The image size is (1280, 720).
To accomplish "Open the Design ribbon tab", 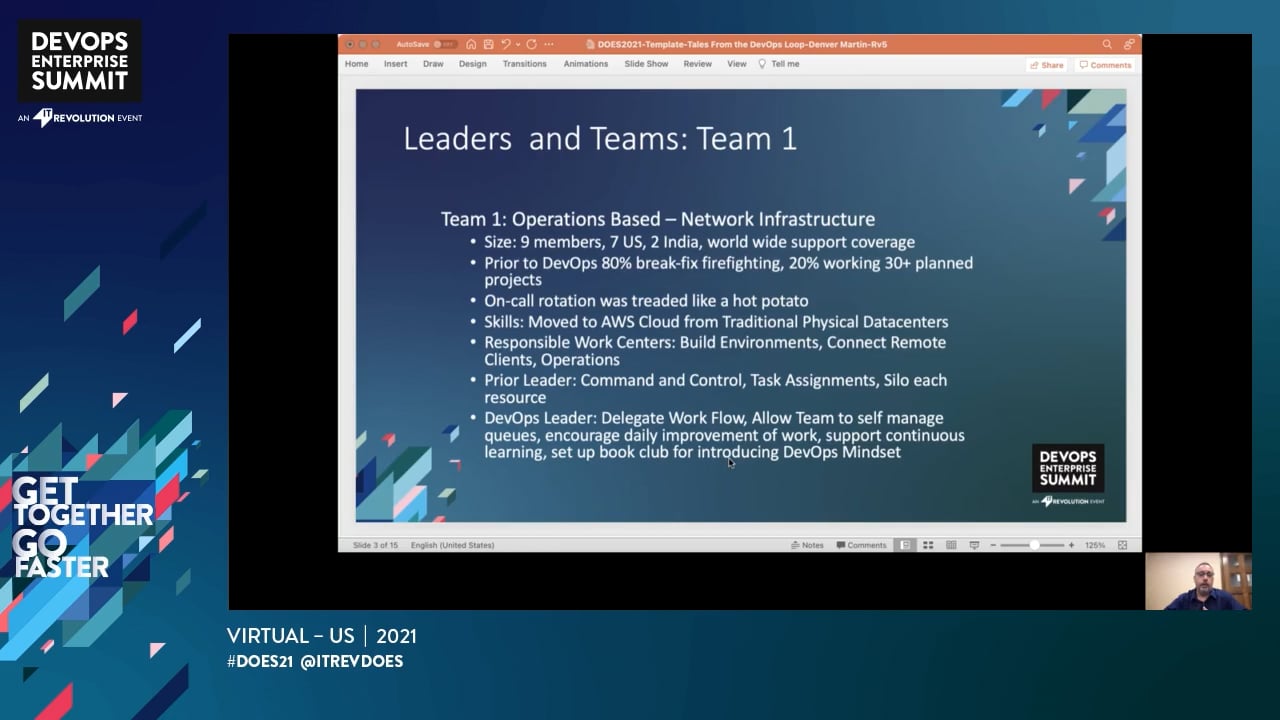I will point(473,64).
